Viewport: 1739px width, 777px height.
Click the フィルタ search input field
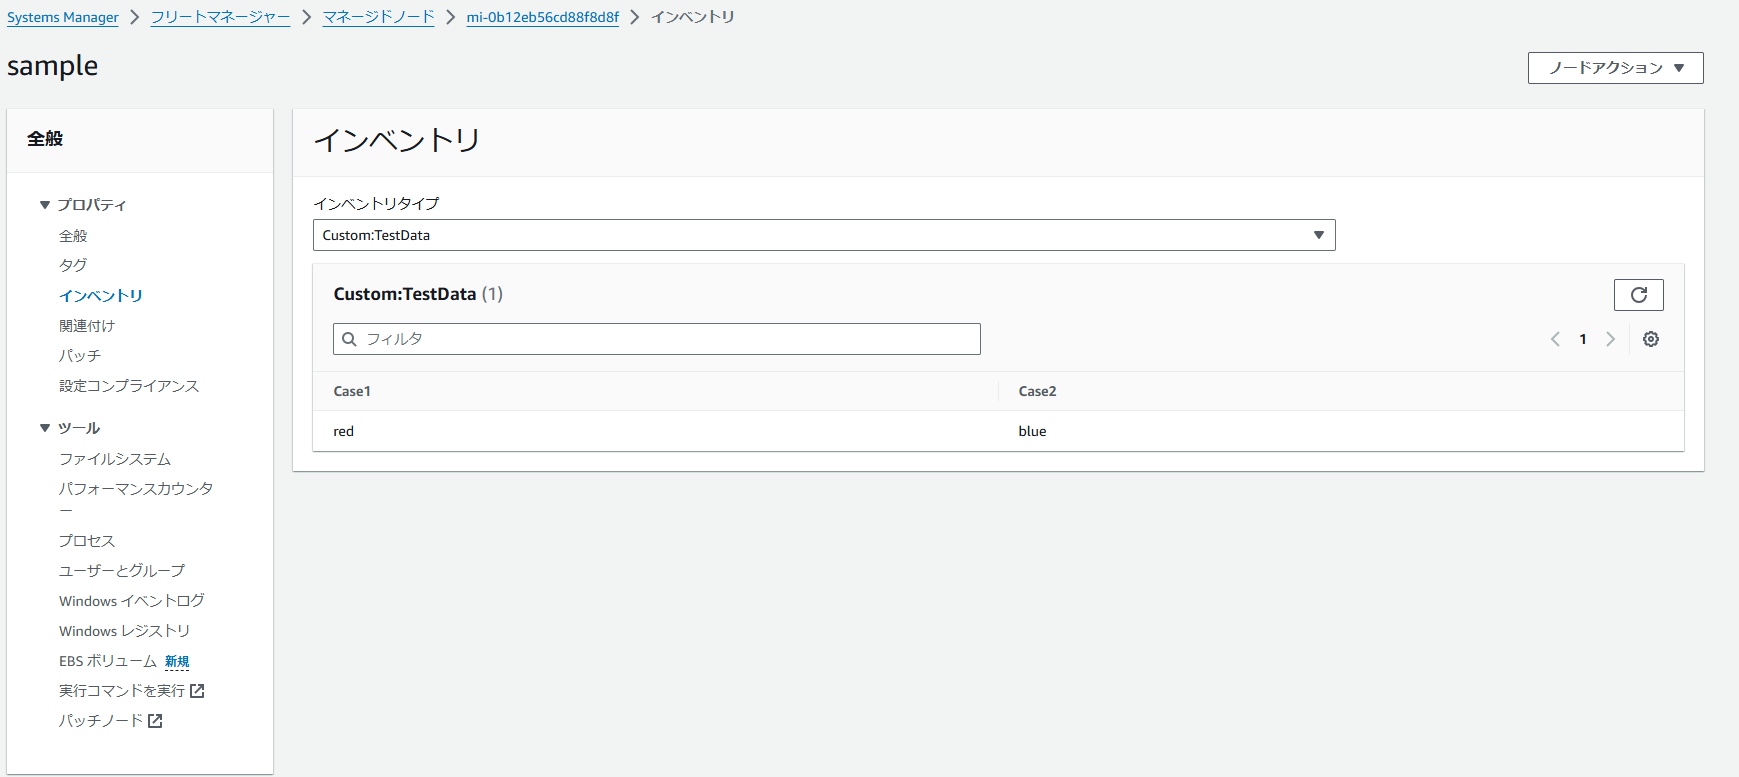point(656,339)
